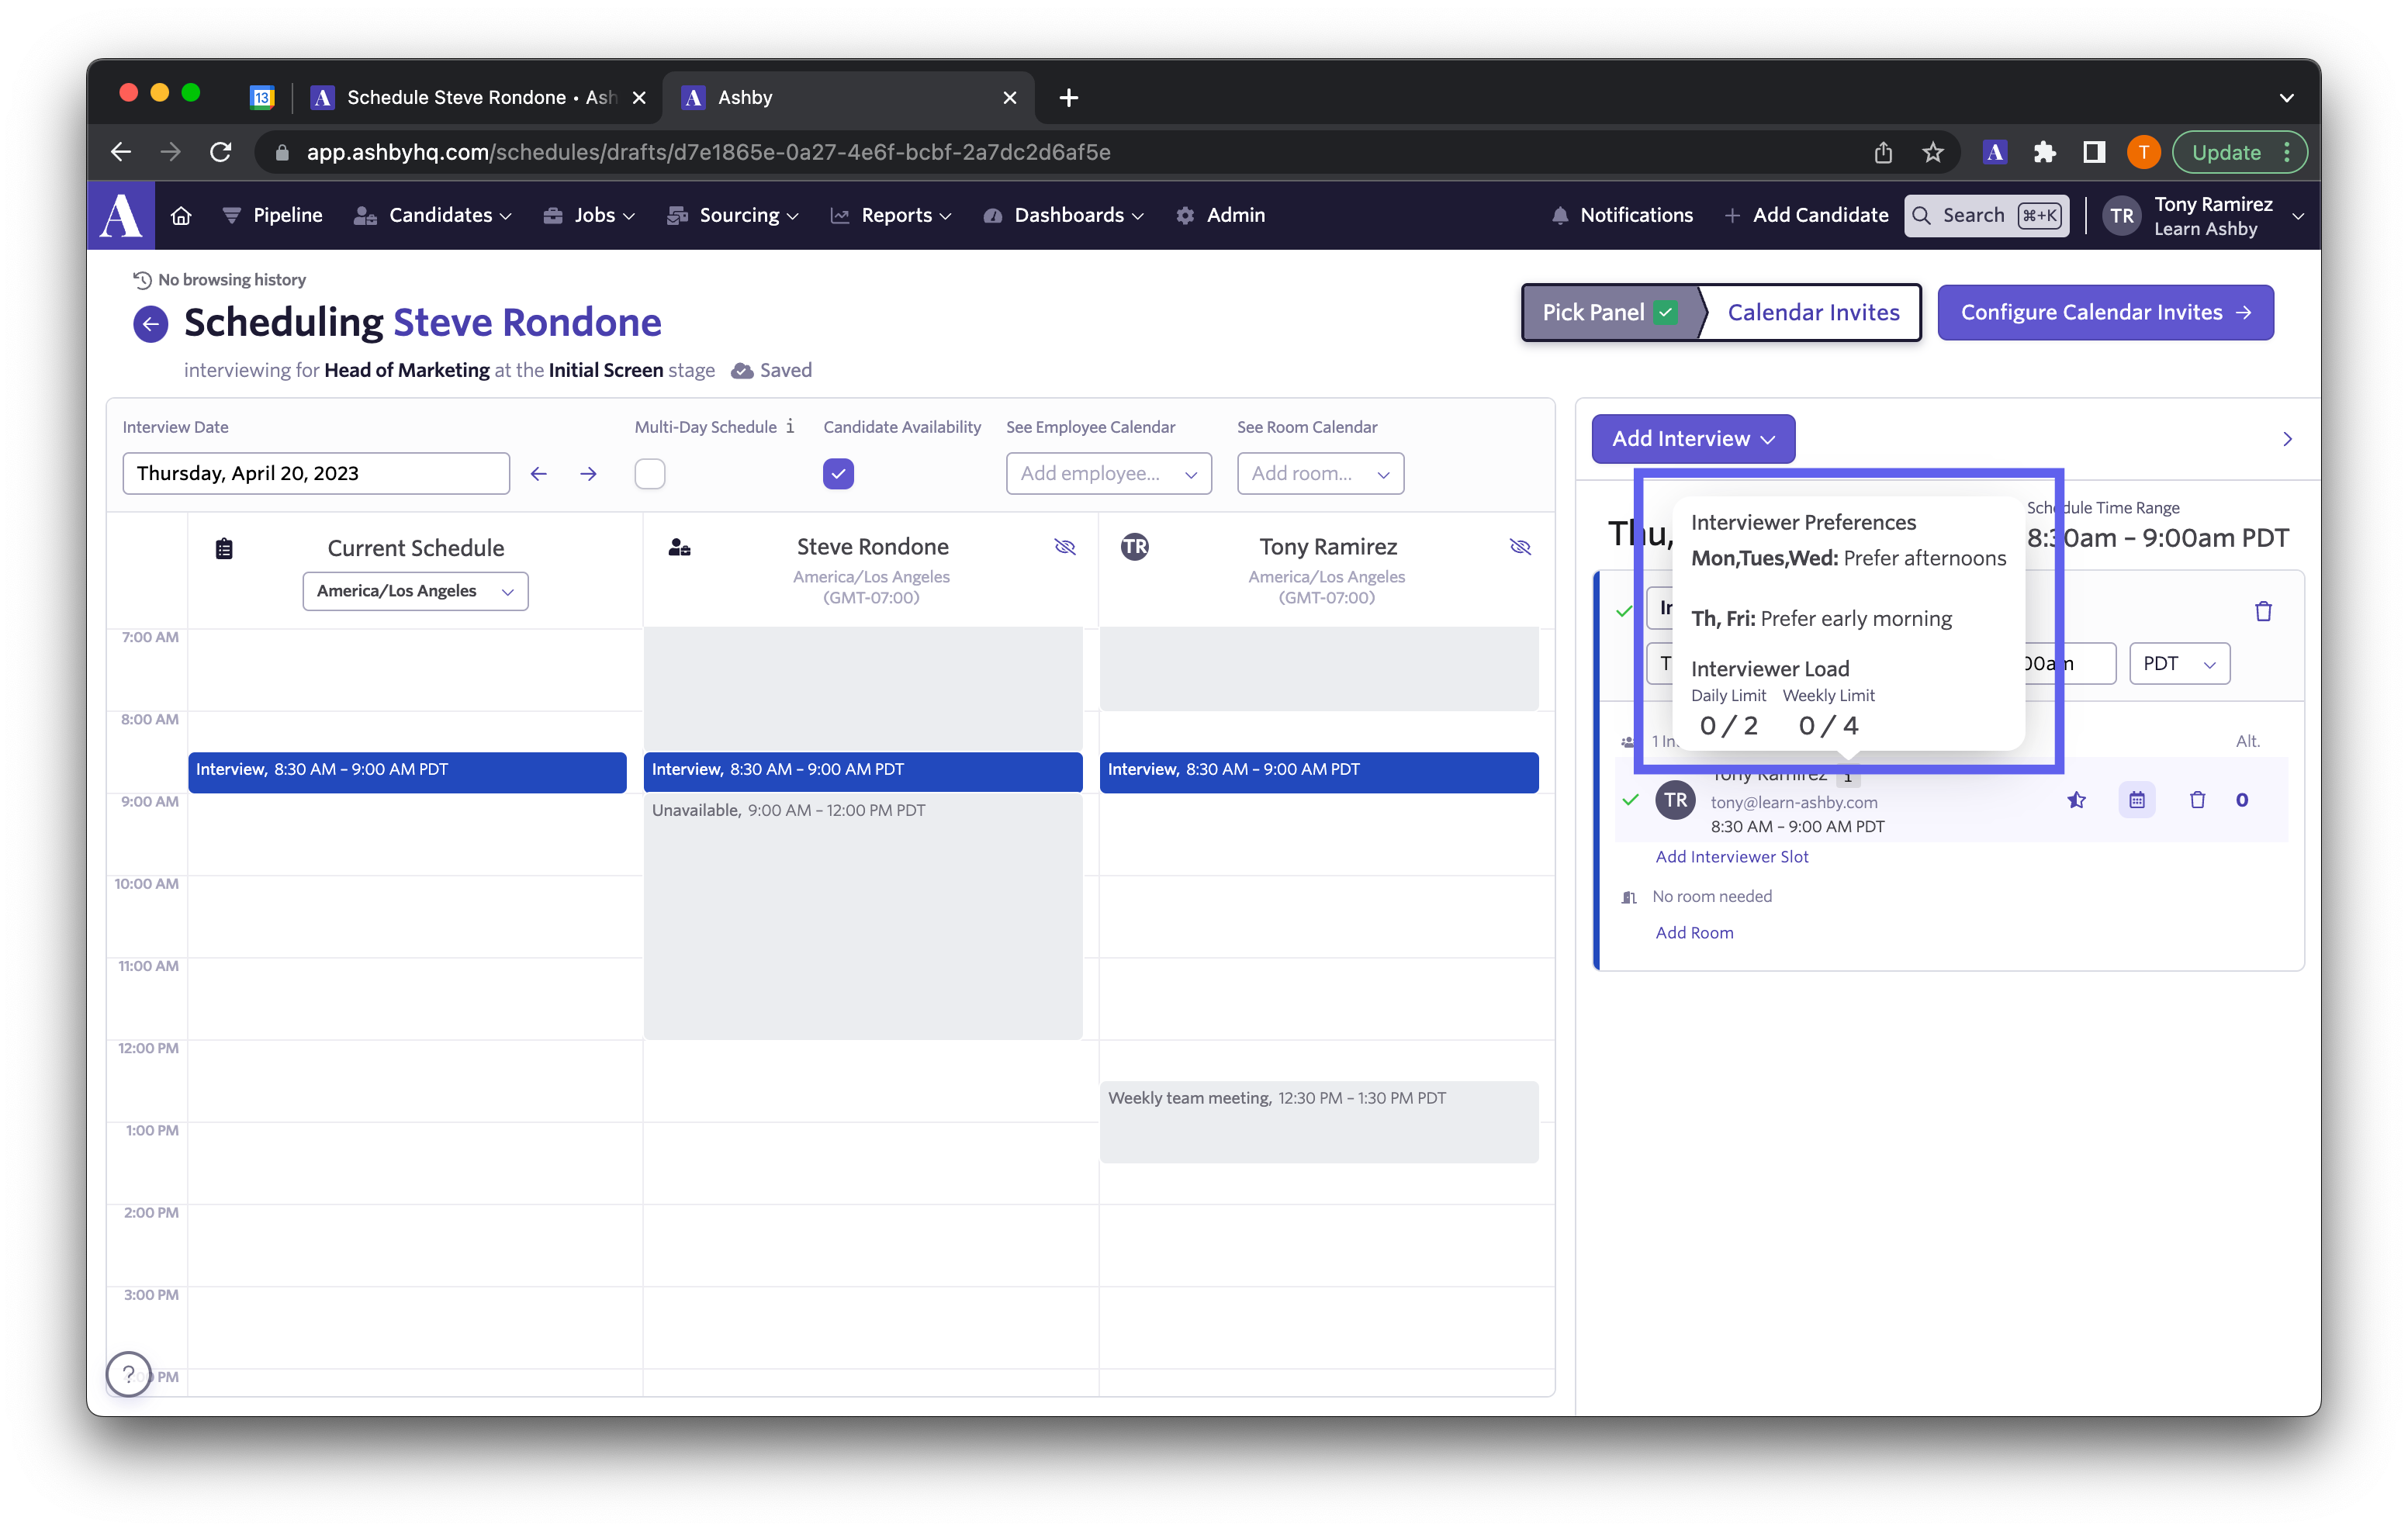Open the Dashboards menu
Screen dimensions: 2408x1531
coord(1063,215)
